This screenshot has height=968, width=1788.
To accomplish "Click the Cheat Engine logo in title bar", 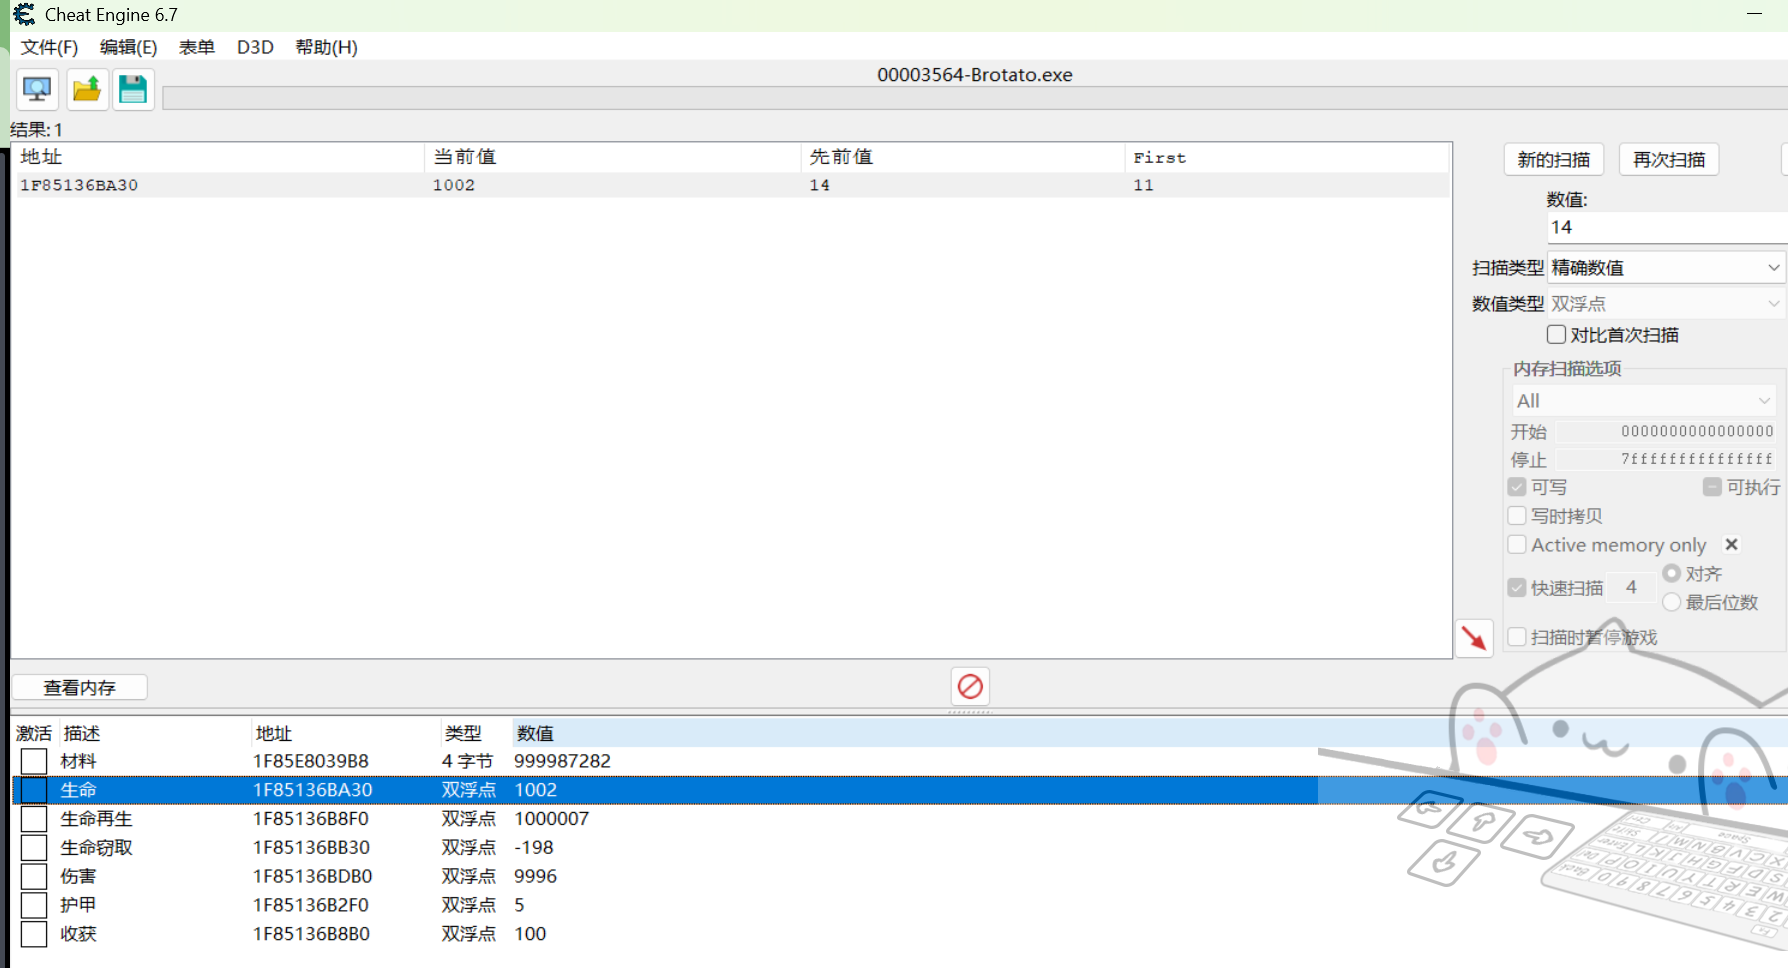I will 24,15.
